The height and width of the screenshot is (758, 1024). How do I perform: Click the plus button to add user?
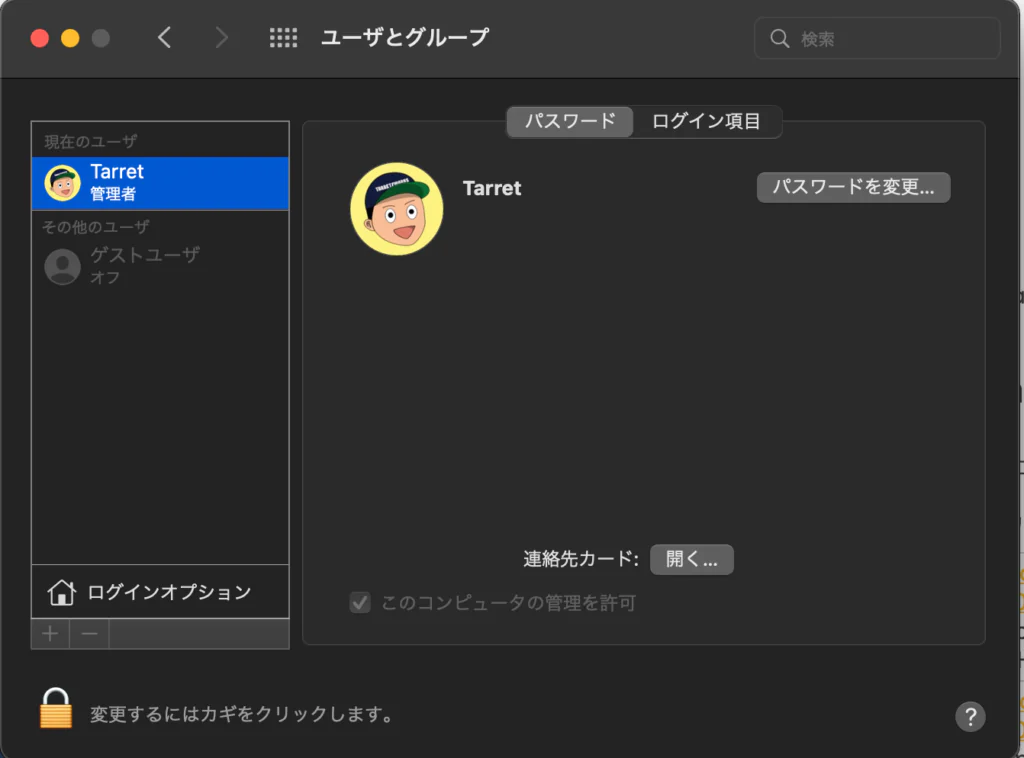coord(50,634)
